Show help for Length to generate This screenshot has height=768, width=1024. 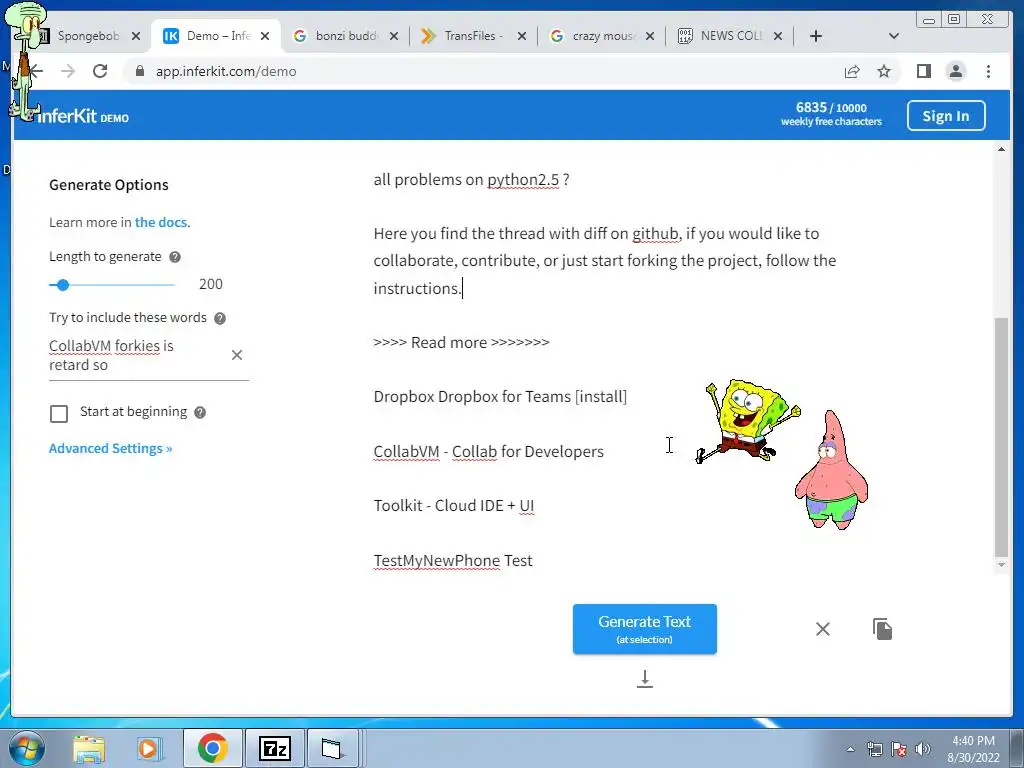point(175,257)
